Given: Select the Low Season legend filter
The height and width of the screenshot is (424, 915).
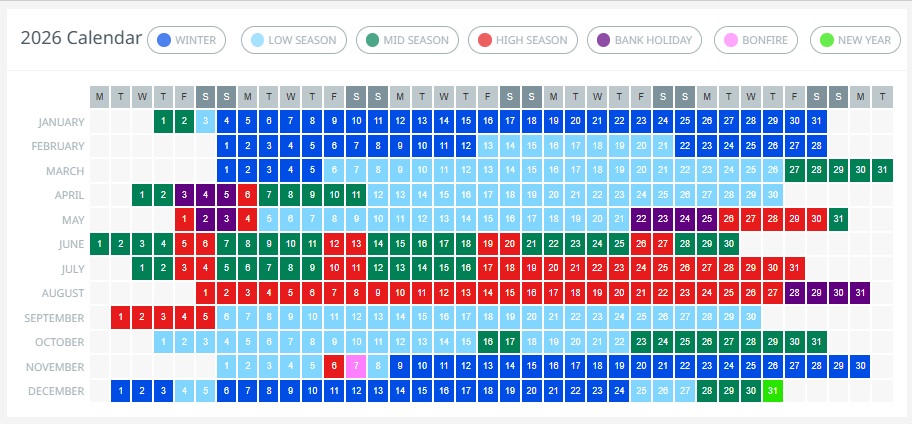Looking at the screenshot, I should 295,41.
